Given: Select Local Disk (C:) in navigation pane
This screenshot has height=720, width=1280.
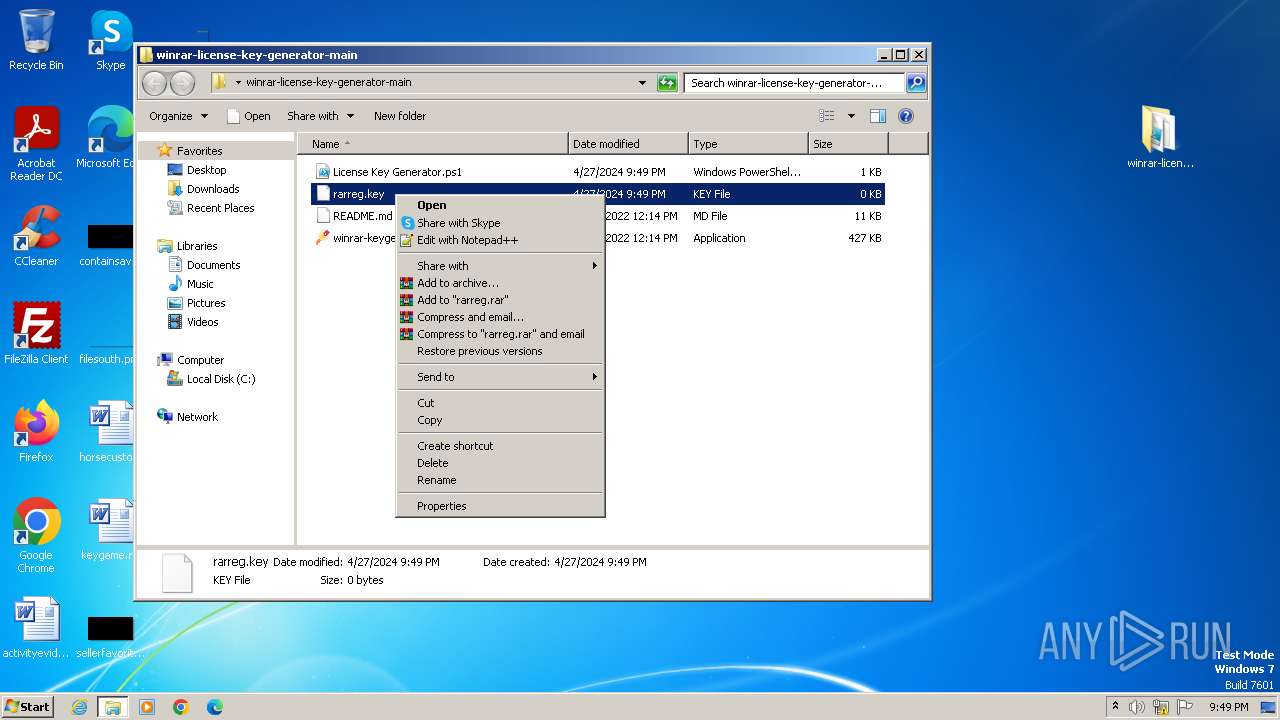Looking at the screenshot, I should (x=211, y=379).
